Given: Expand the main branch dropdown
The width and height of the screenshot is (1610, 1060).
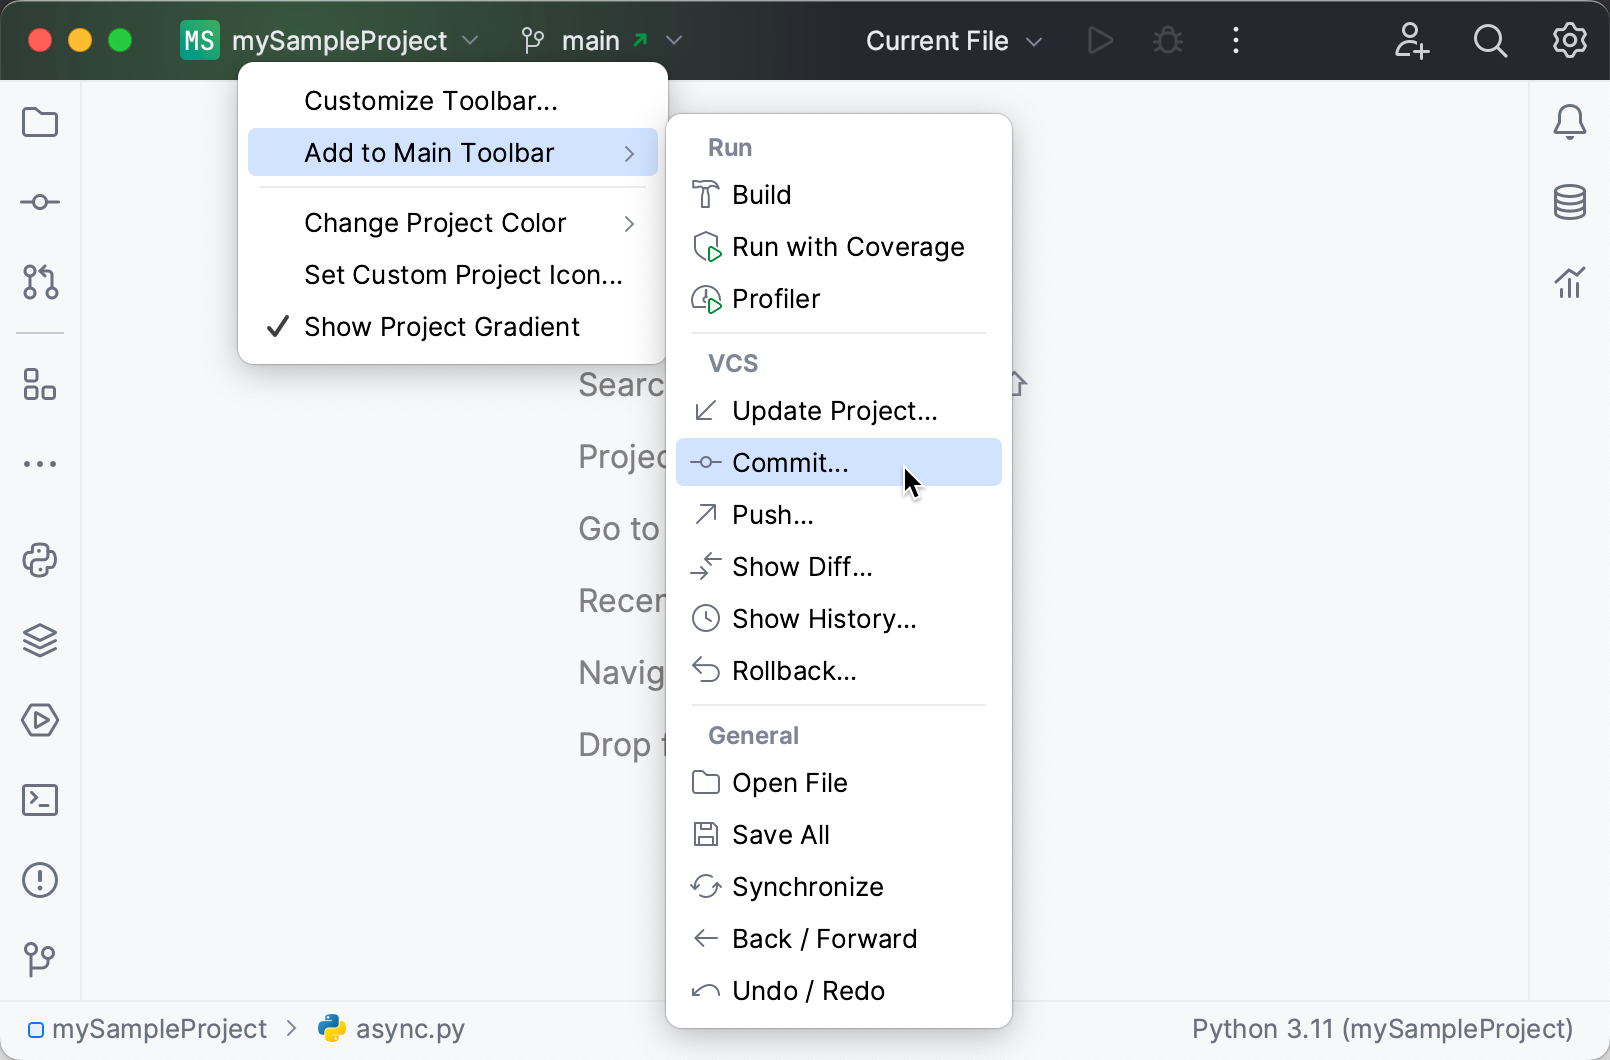Looking at the screenshot, I should [675, 40].
